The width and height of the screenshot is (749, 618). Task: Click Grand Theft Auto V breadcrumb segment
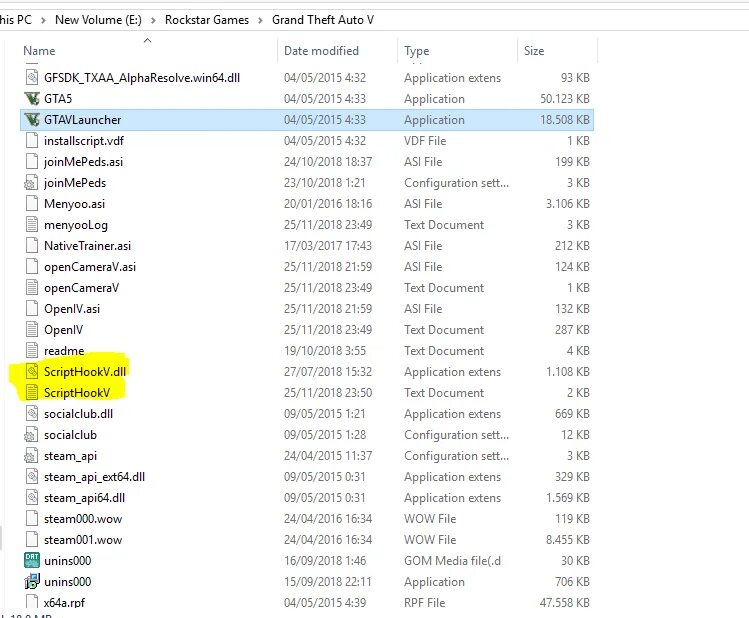coord(323,20)
